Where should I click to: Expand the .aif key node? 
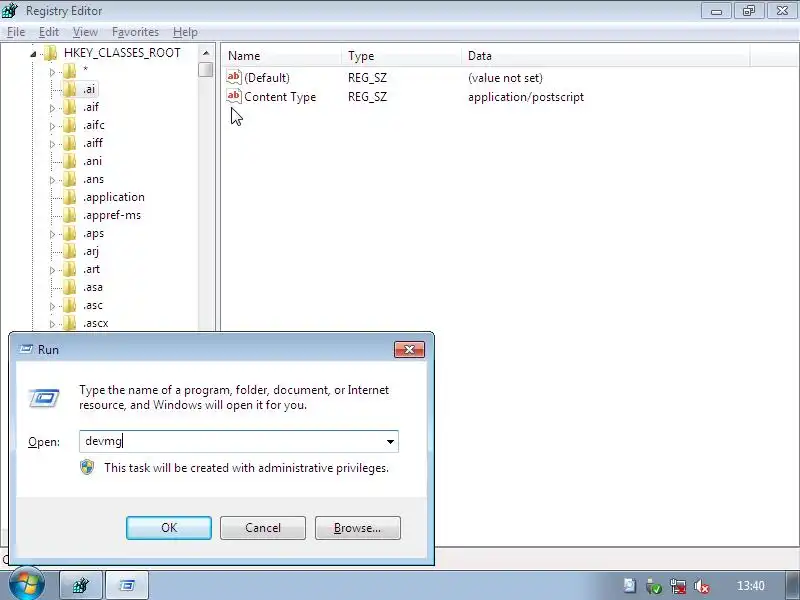pyautogui.click(x=52, y=108)
